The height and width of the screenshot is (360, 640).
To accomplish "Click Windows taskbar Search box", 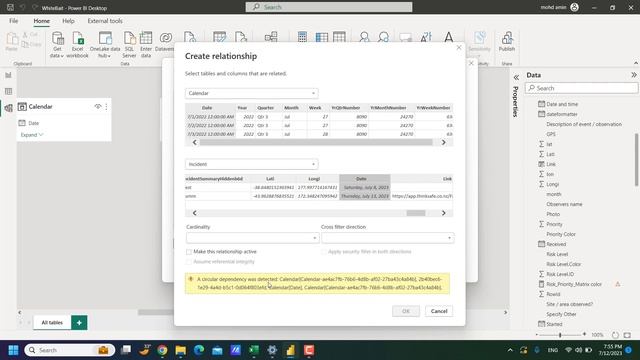I will 69,350.
